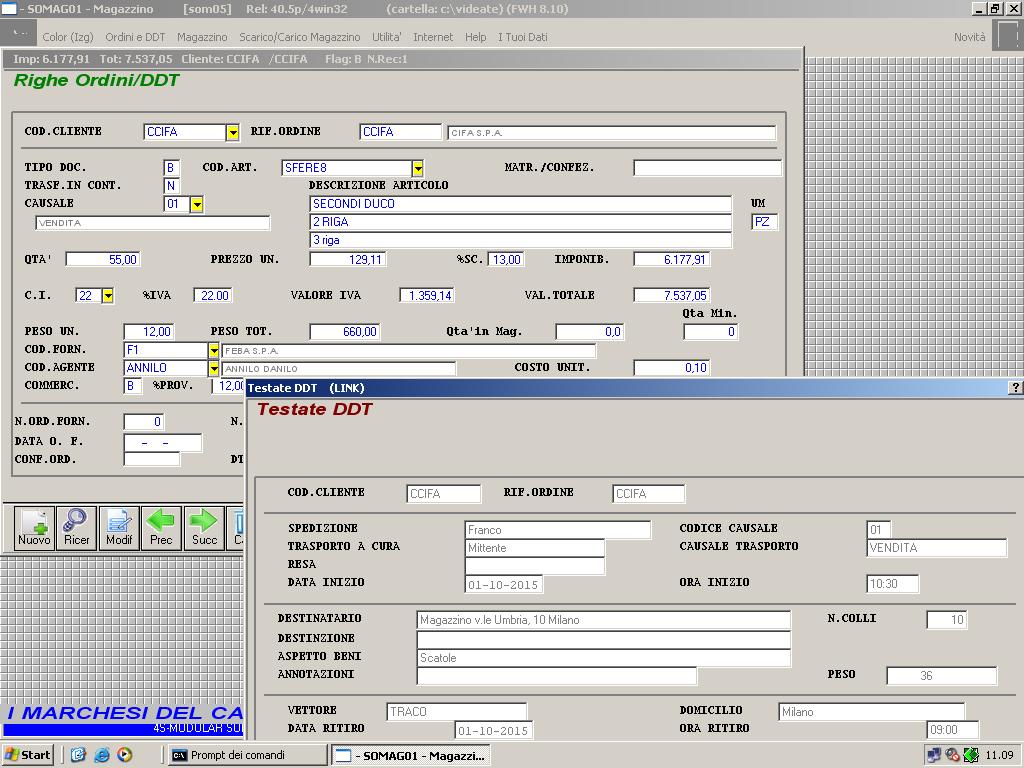
Task: Click the green diamond tray icon
Action: click(971, 755)
